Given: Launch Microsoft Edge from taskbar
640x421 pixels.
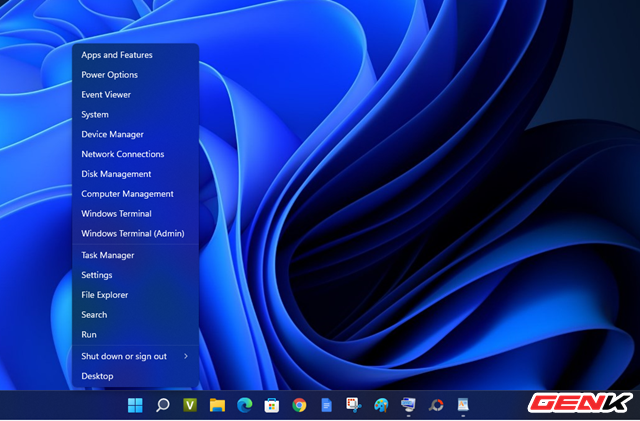Looking at the screenshot, I should click(x=244, y=405).
